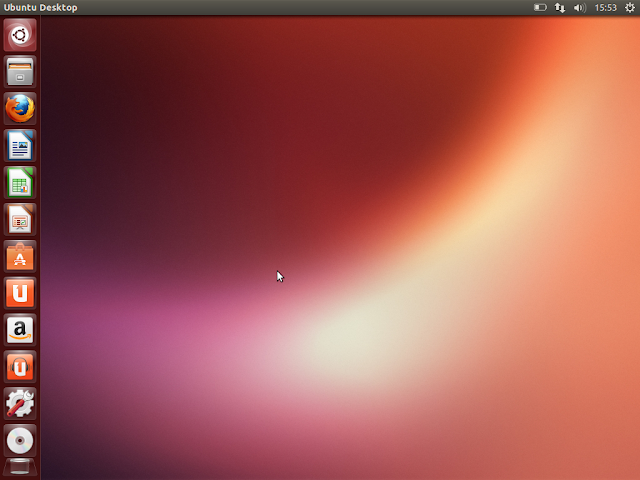Click the 15:53 clock indicator
Viewport: 640px width, 480px height.
(605, 7)
